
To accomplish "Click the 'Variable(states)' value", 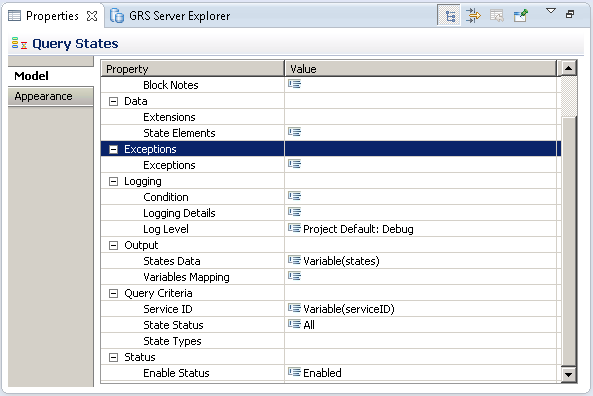I will [x=341, y=261].
